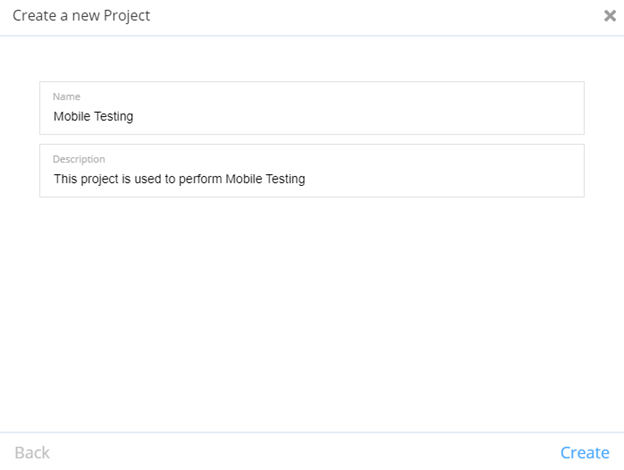Click the word "perform" in the Description text
624x470 pixels.
(198, 180)
